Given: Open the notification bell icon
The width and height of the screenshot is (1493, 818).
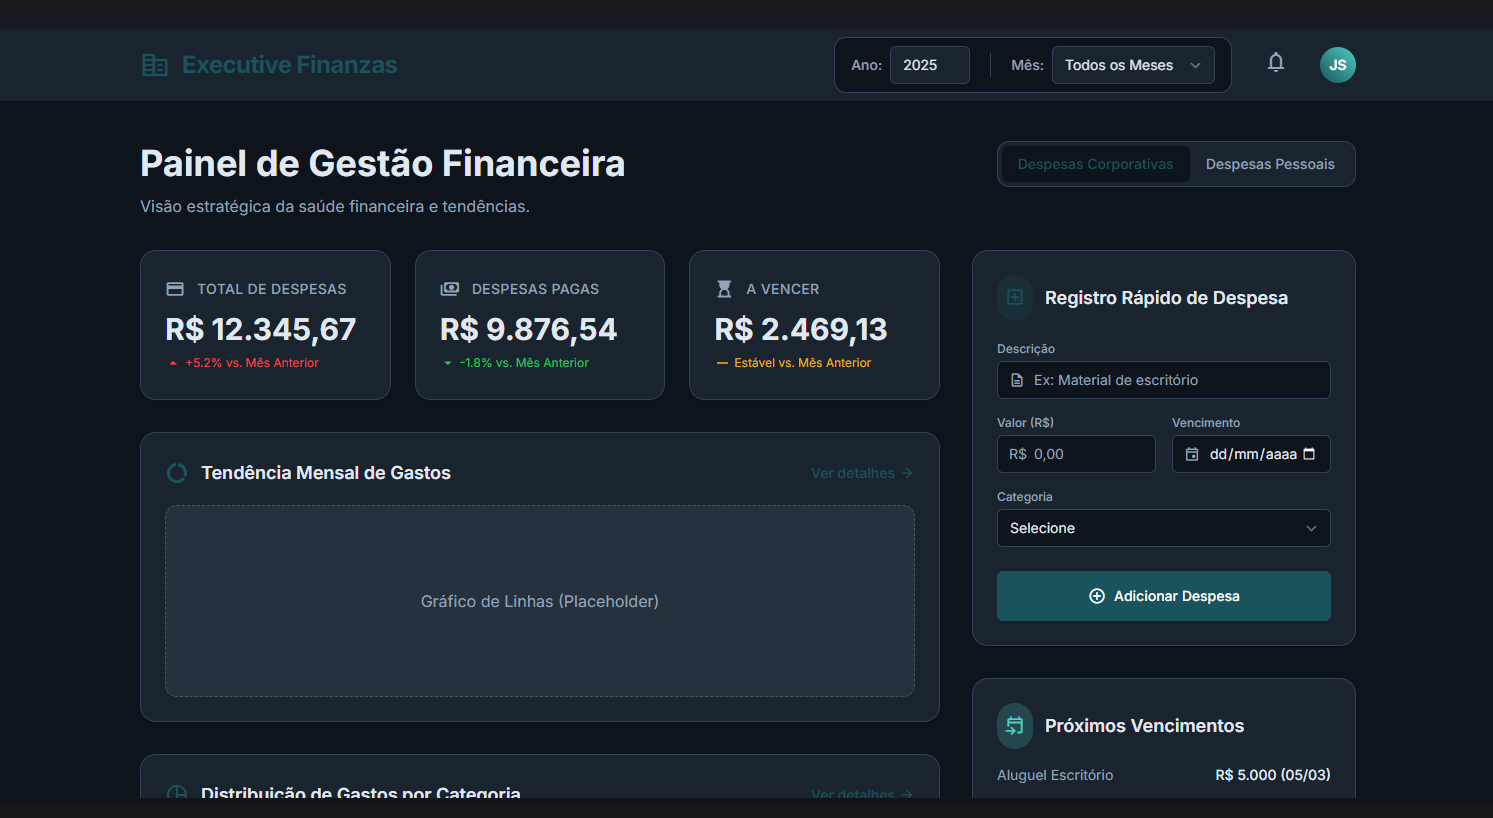Looking at the screenshot, I should coord(1276,62).
